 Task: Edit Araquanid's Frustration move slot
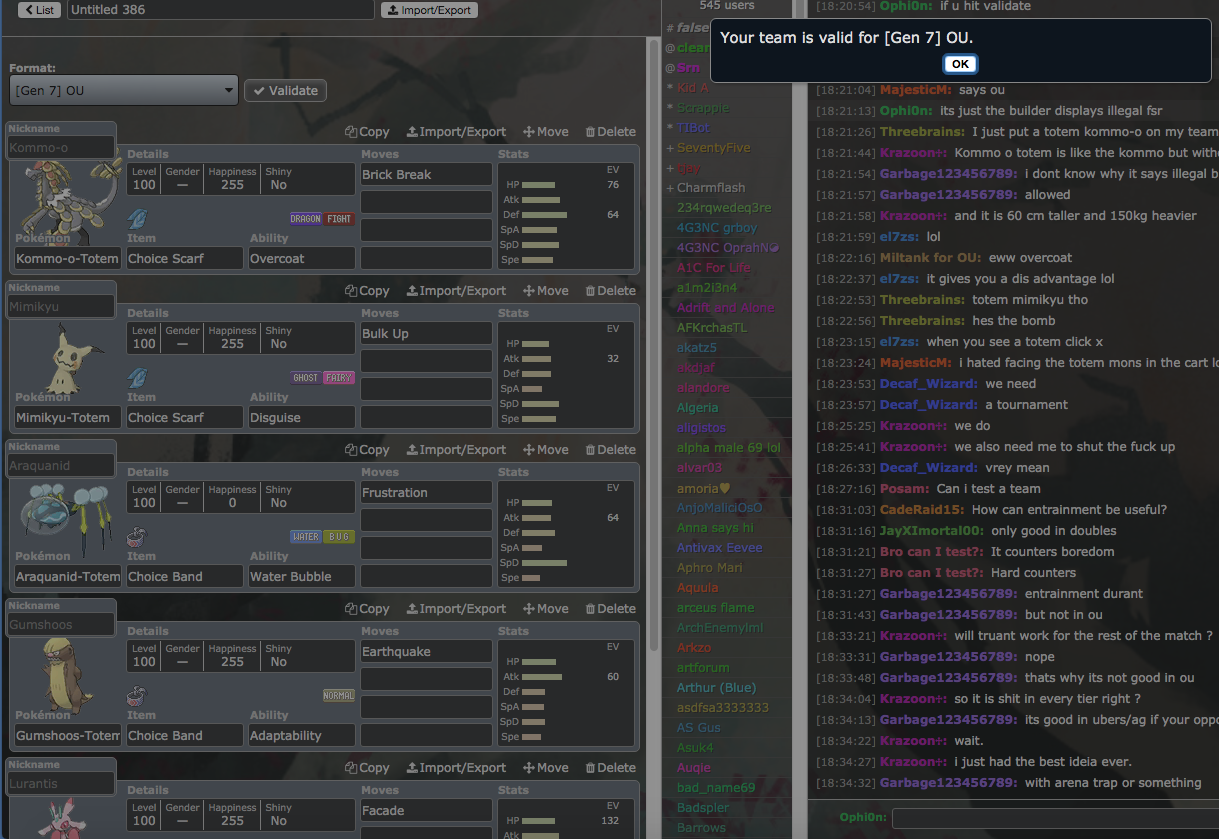pos(426,492)
